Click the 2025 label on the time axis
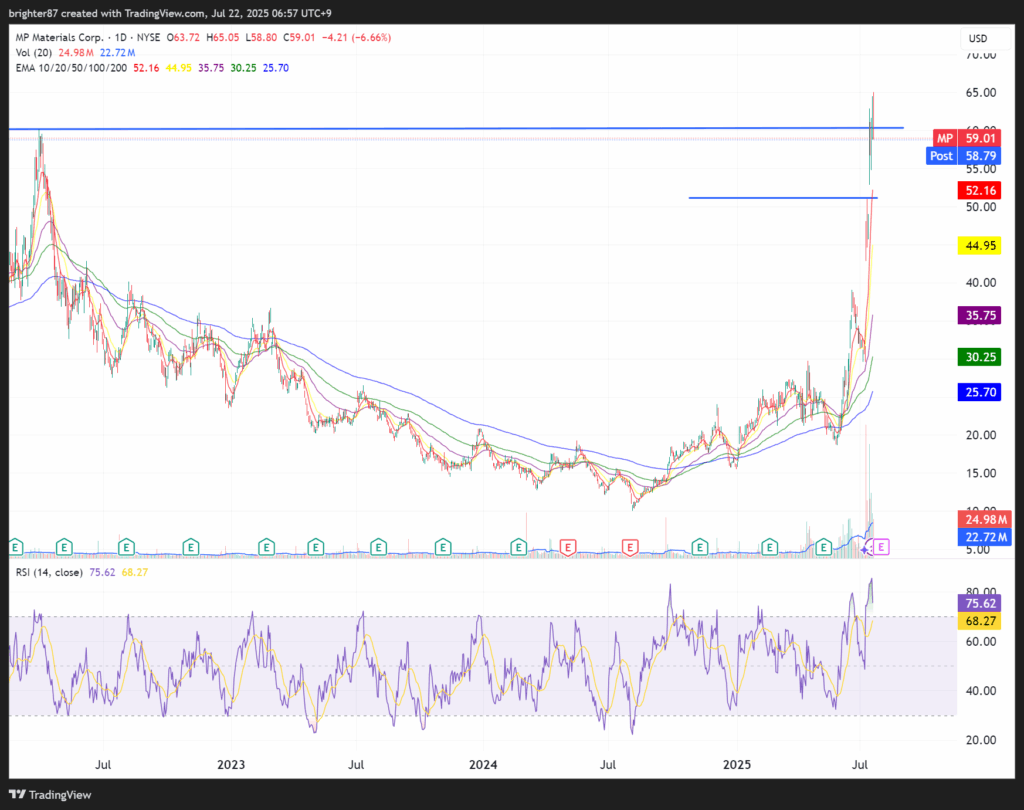Screen dimensions: 1024x810 [x=737, y=764]
